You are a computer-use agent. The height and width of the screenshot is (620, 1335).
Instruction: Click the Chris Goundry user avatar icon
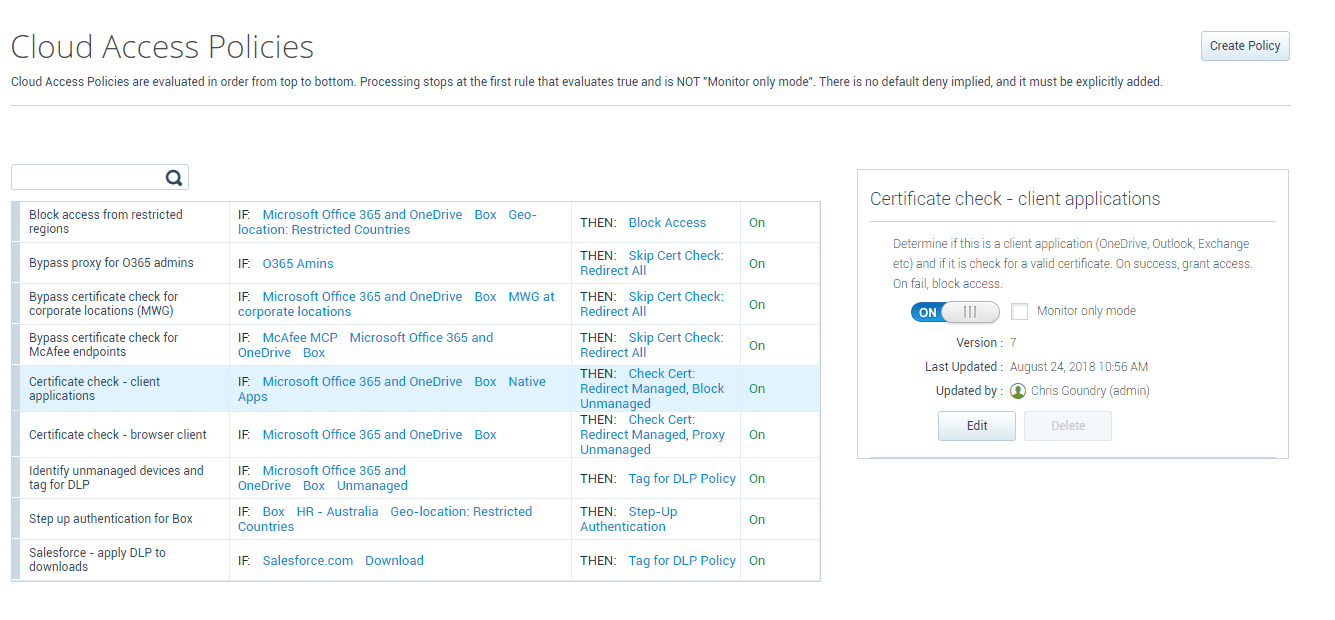point(1018,391)
